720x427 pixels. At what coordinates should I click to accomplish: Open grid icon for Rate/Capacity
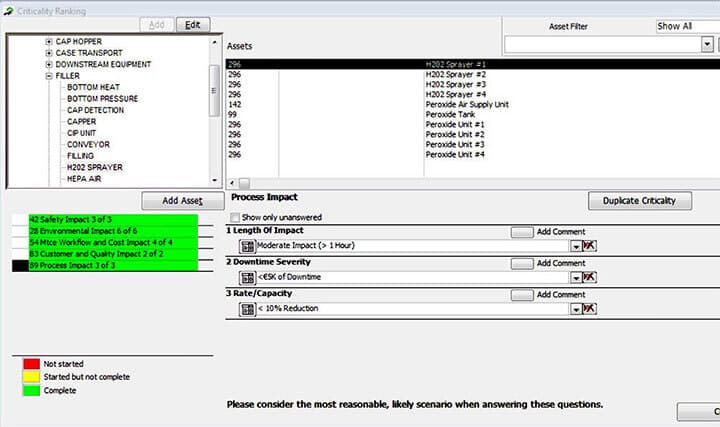click(x=247, y=309)
